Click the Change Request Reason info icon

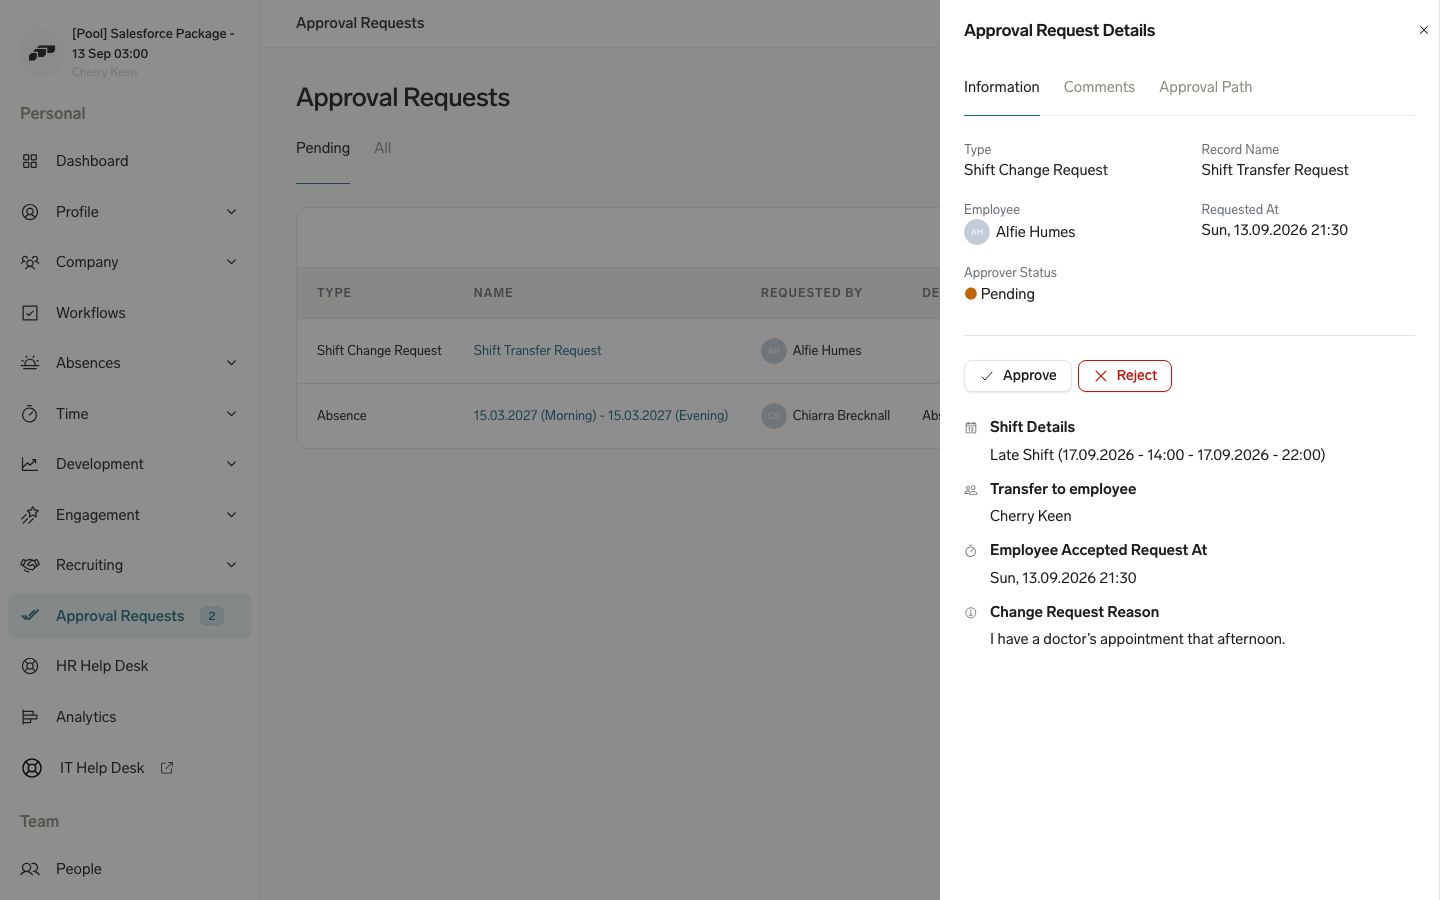tap(971, 613)
